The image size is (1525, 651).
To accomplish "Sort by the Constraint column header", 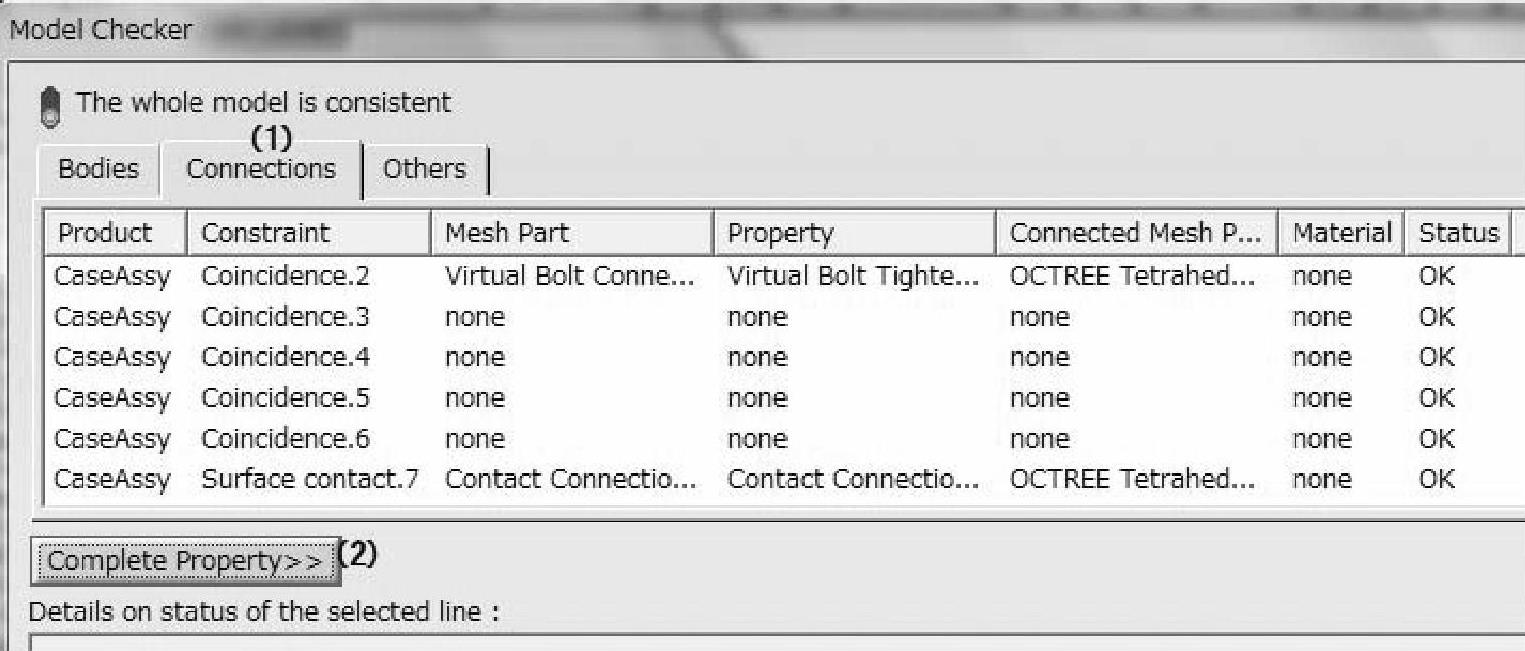I will (x=265, y=234).
